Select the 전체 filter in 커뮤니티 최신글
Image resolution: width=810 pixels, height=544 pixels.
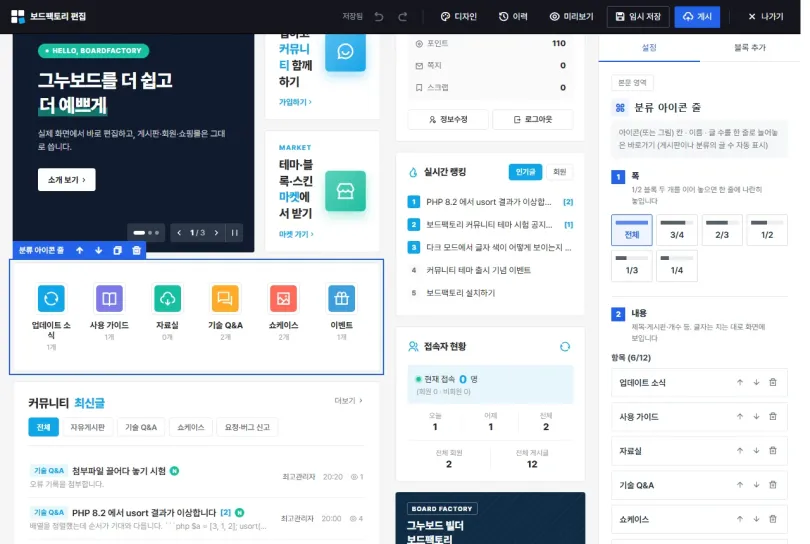click(43, 427)
